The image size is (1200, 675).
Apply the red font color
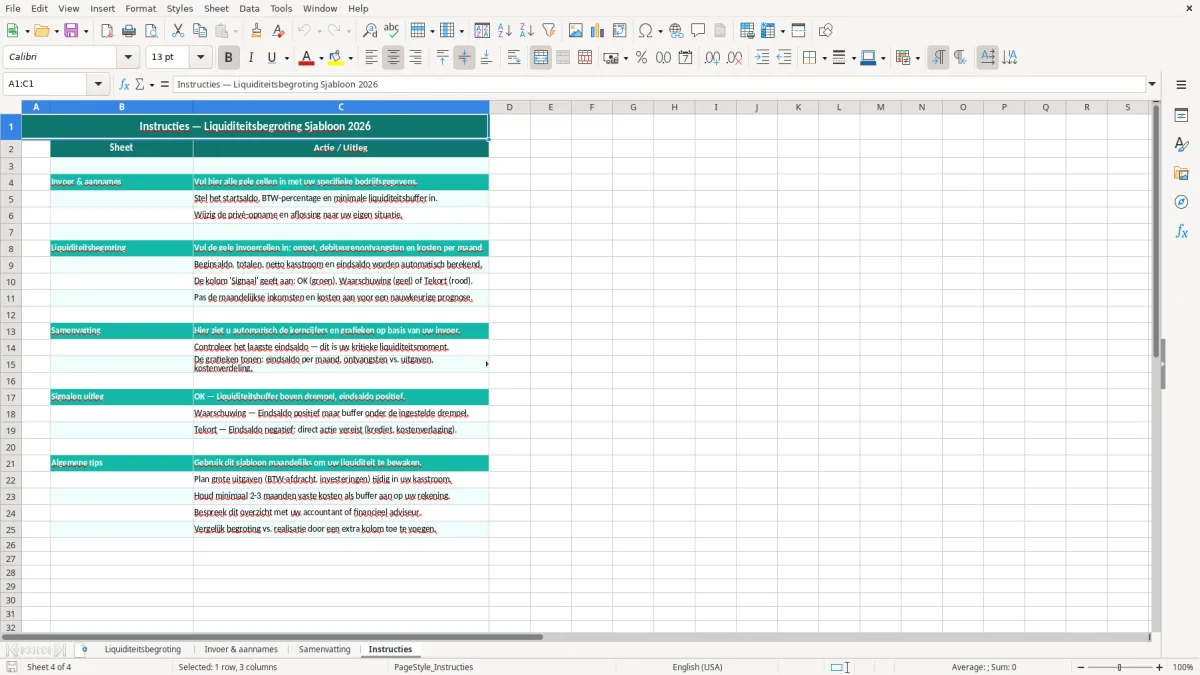(307, 58)
